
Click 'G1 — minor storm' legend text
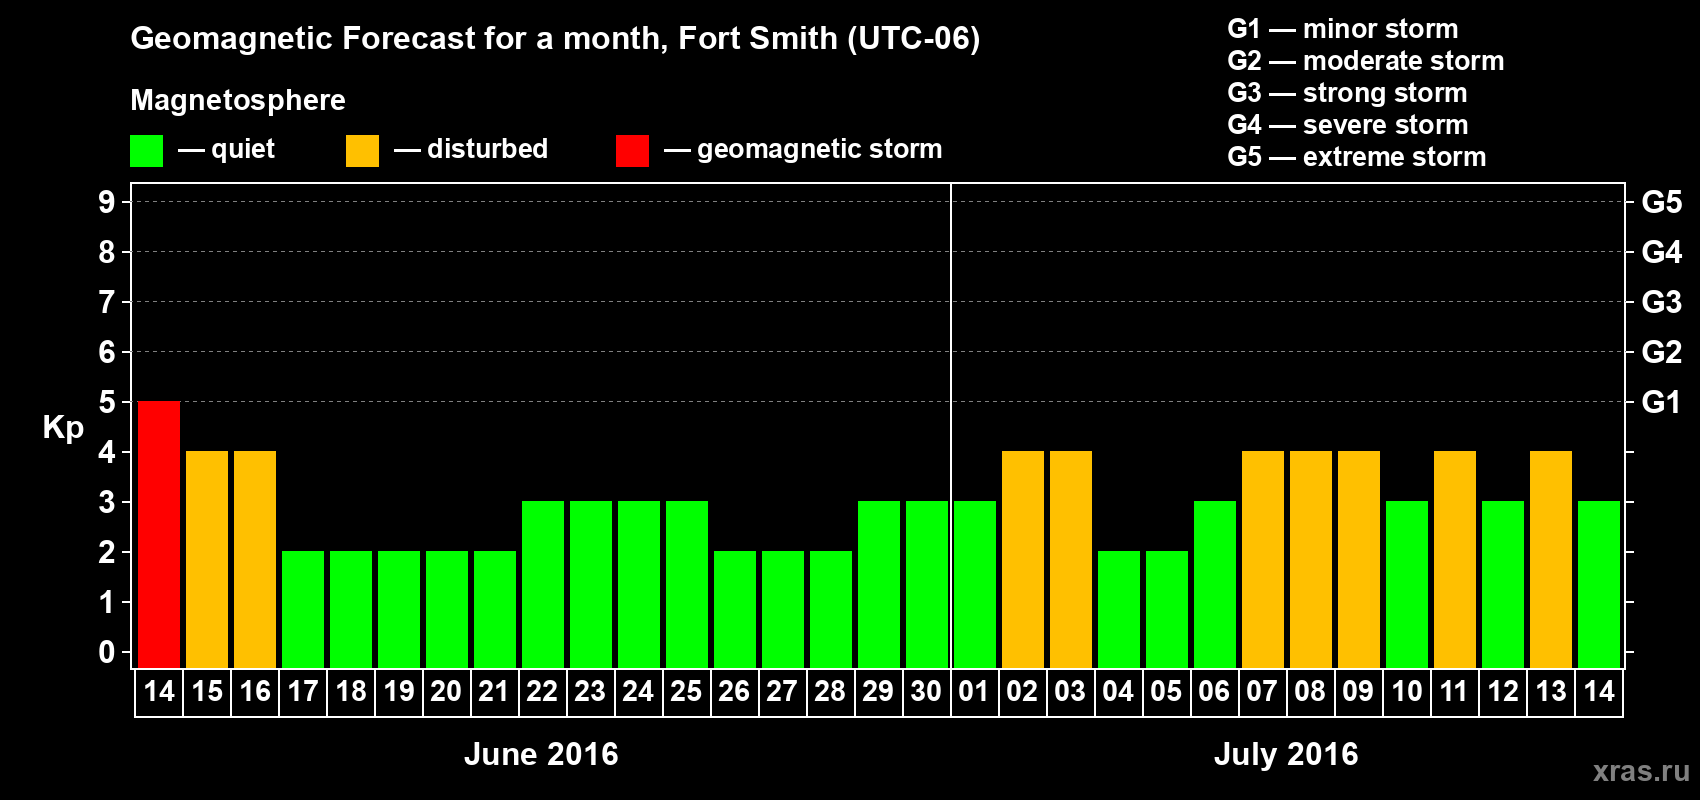click(1343, 29)
